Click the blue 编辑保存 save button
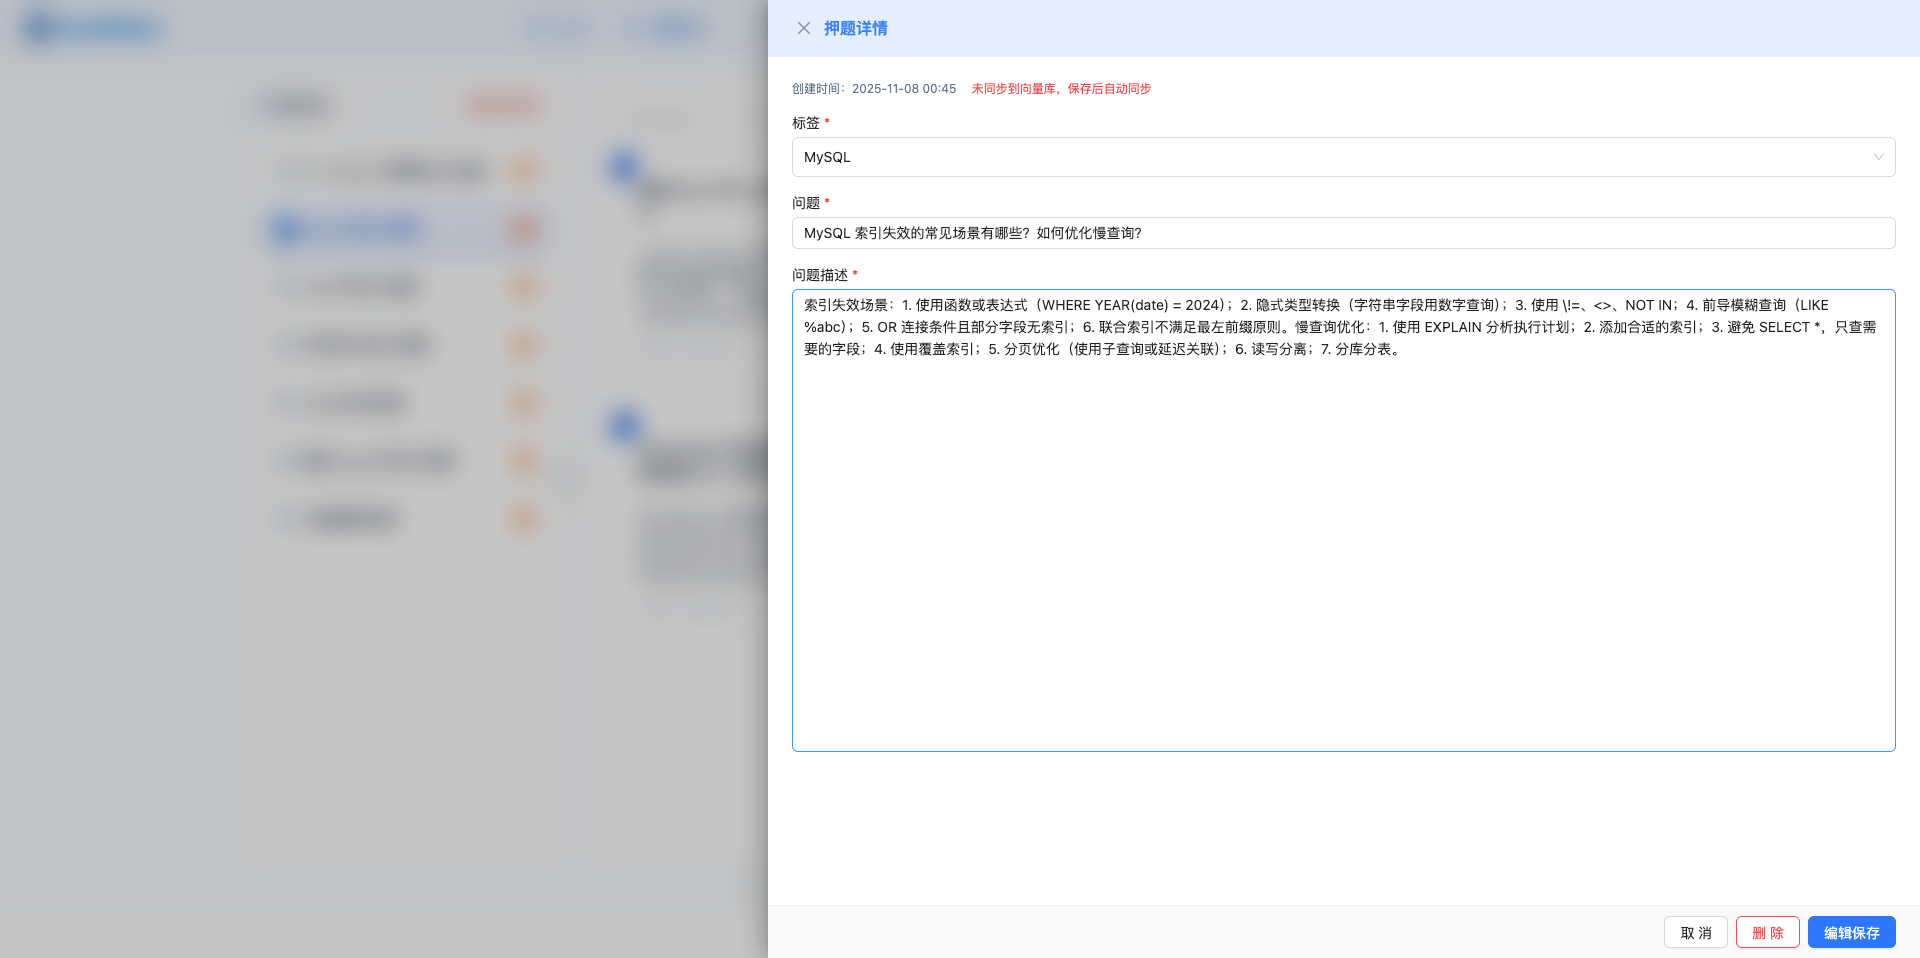Image resolution: width=1920 pixels, height=958 pixels. [x=1851, y=932]
